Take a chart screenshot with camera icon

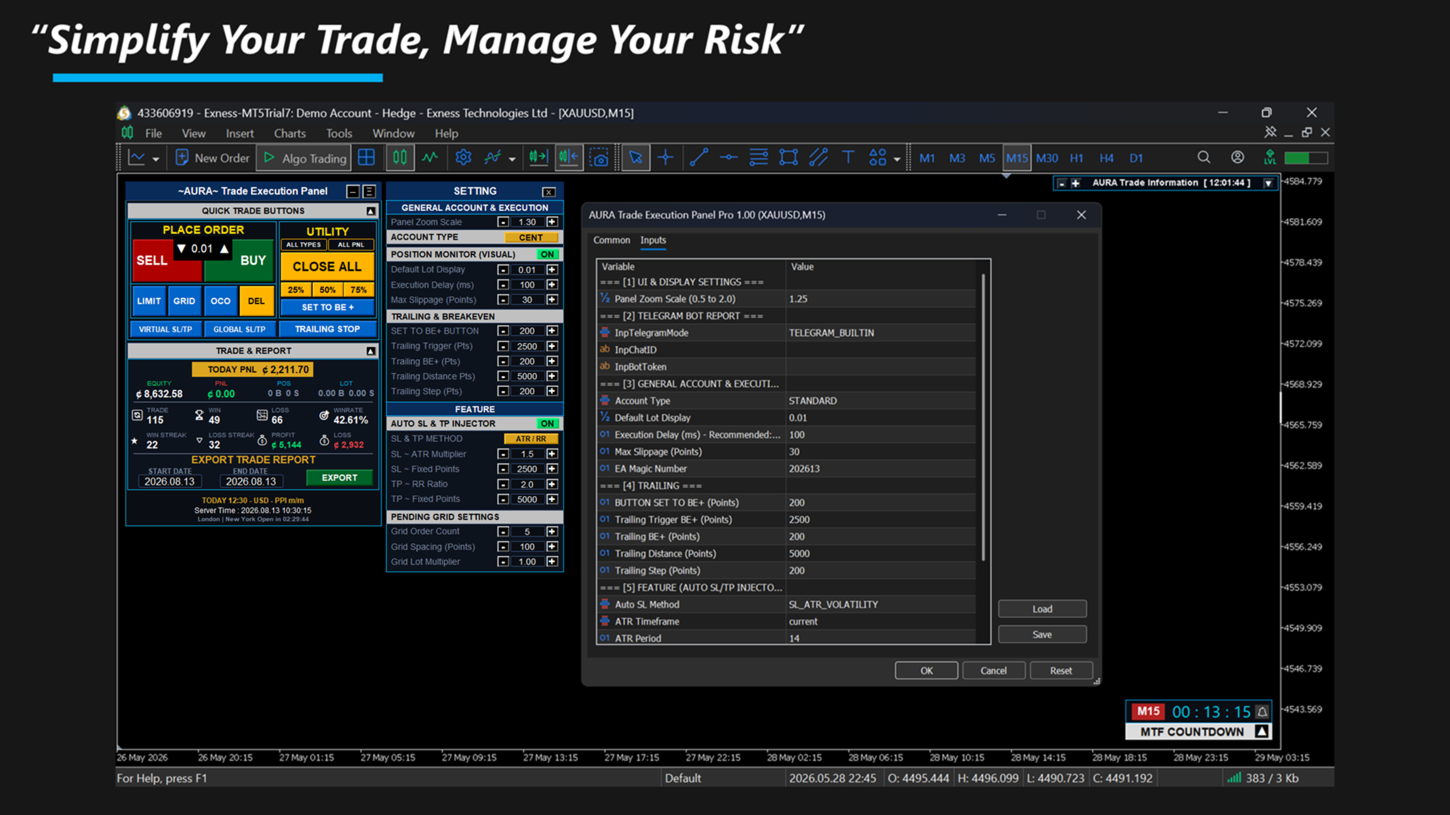pyautogui.click(x=599, y=158)
